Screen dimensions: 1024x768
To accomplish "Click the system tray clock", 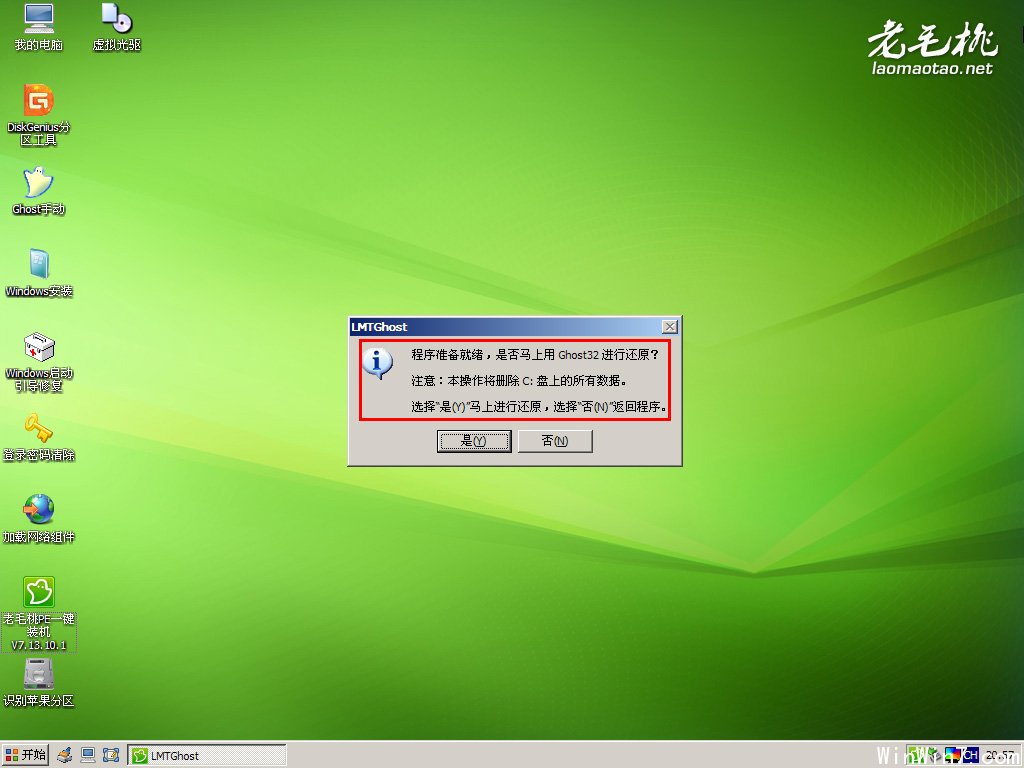I will click(x=999, y=755).
